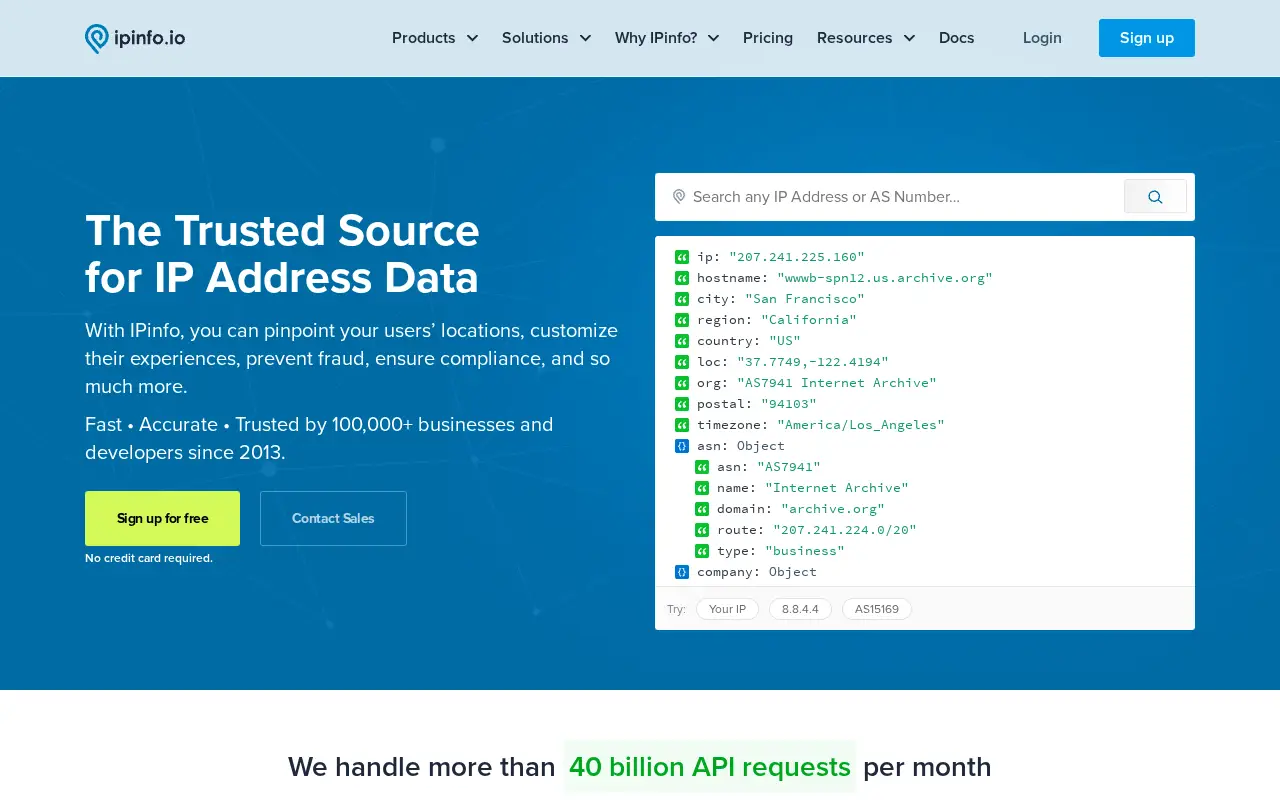Screen dimensions: 1280x800
Task: Click the string icon beside org
Action: pyautogui.click(x=682, y=383)
